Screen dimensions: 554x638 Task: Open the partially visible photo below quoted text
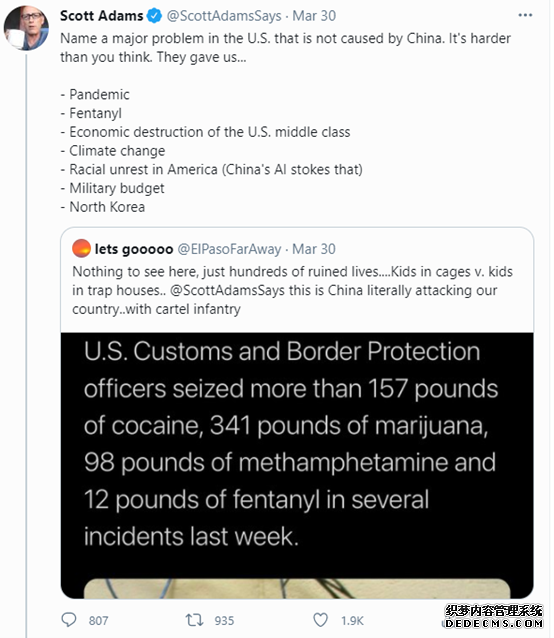coord(297,588)
